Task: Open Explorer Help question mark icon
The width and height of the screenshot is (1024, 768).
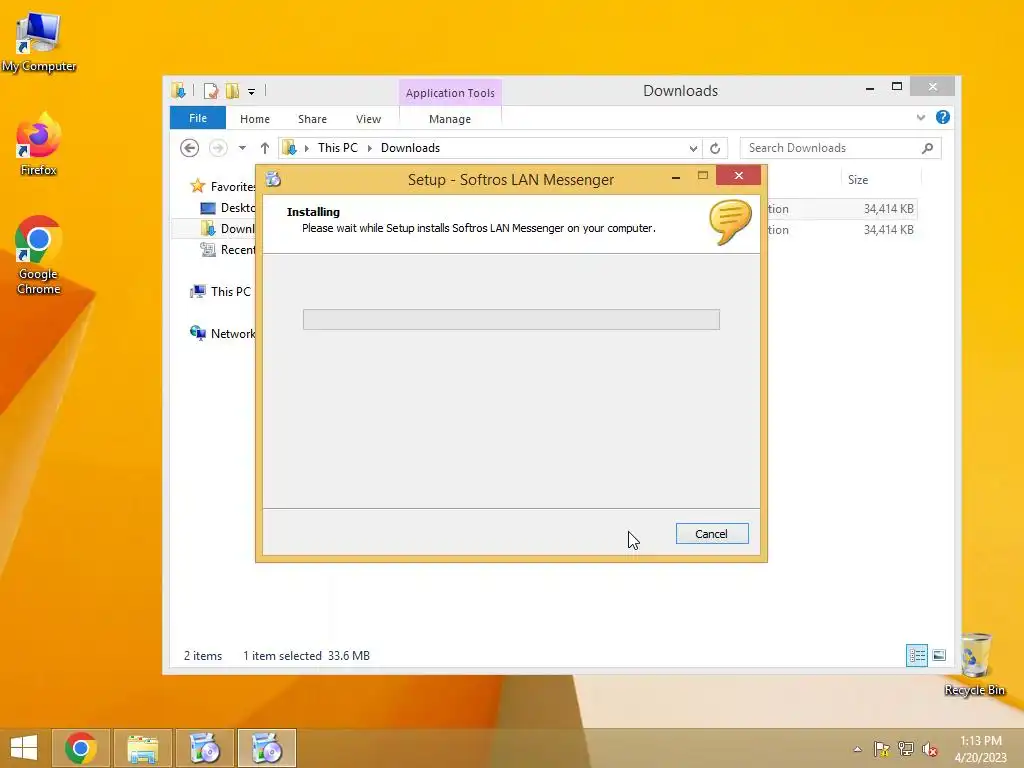Action: (x=942, y=118)
